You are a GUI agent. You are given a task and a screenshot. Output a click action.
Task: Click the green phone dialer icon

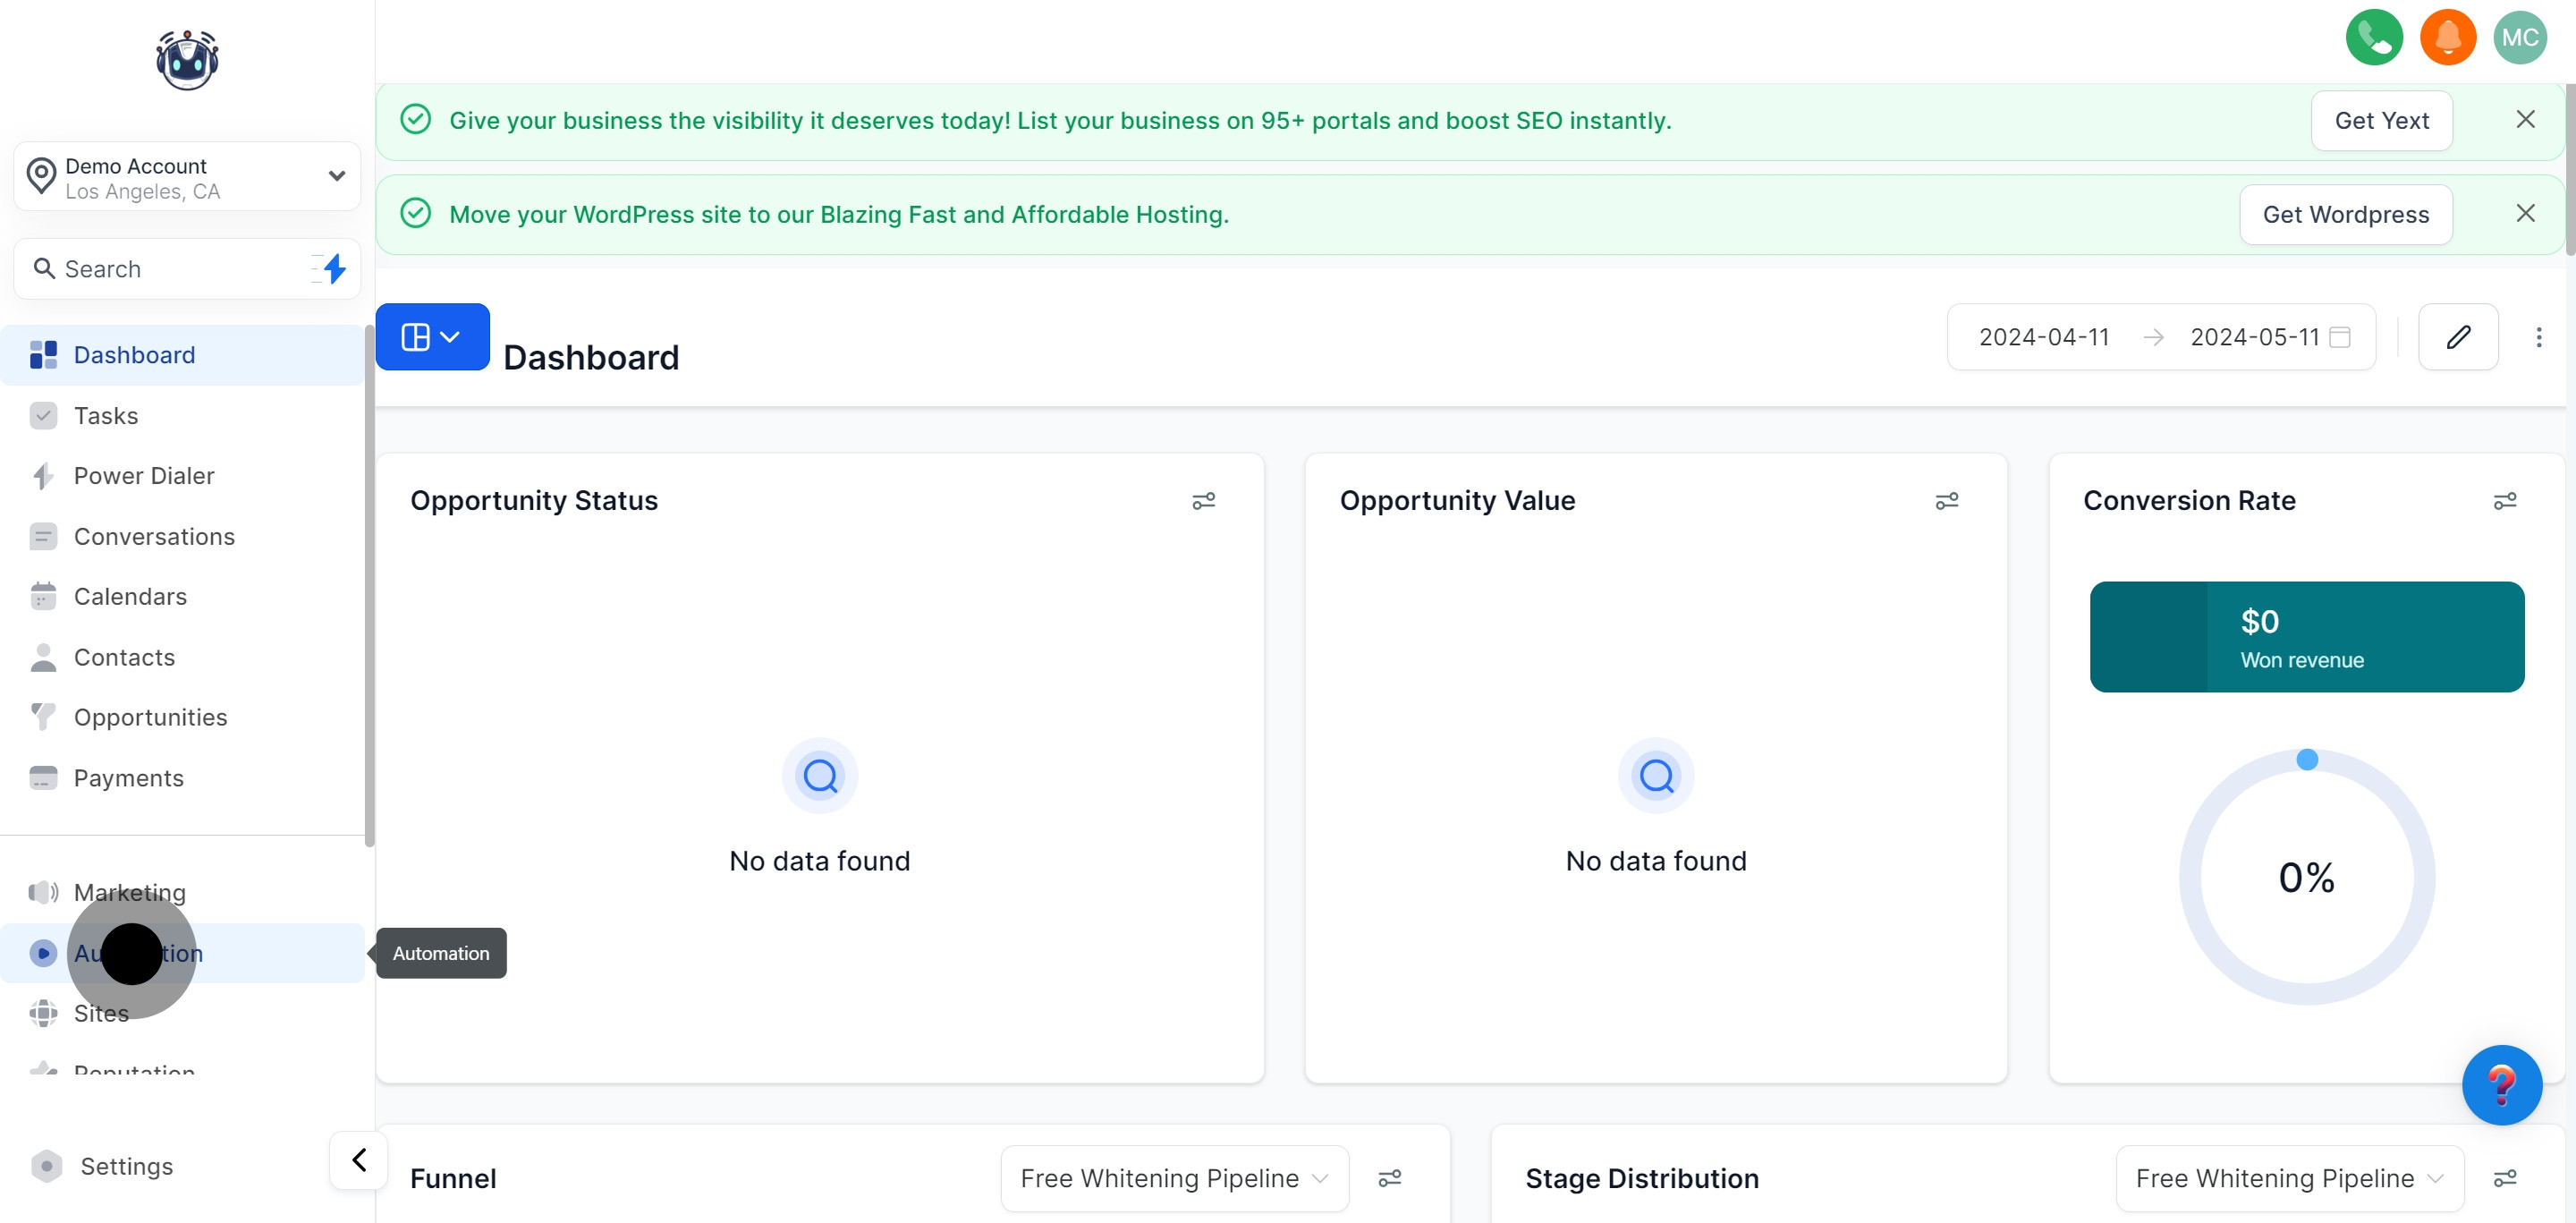click(2373, 37)
